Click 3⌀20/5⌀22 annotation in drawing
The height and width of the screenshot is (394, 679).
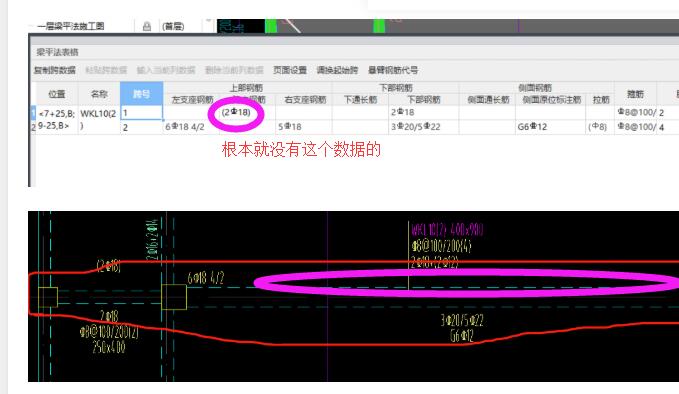point(462,320)
